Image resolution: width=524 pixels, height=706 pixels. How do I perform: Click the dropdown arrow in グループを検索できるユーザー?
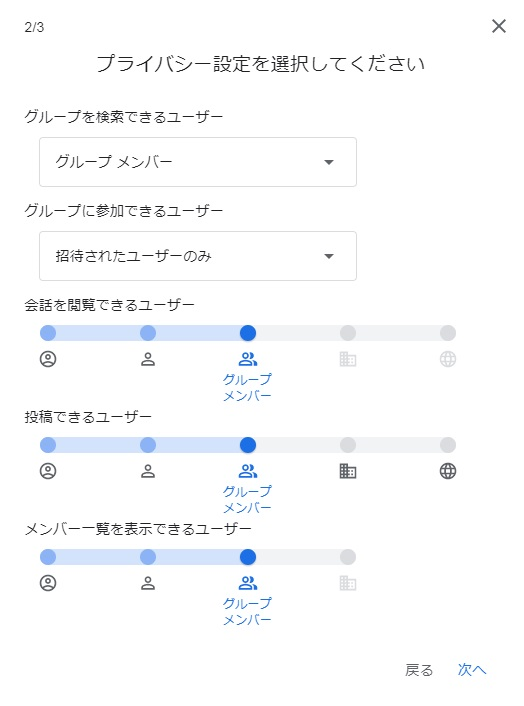tap(329, 163)
